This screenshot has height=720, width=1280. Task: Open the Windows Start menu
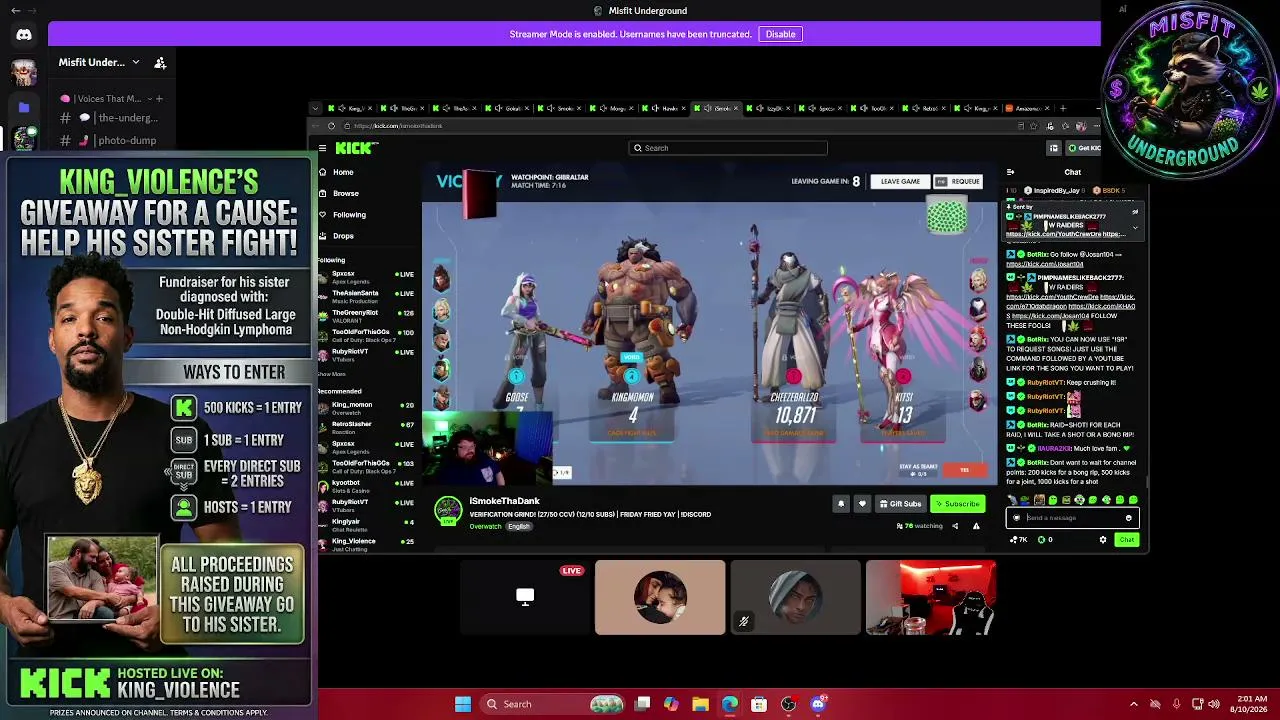tap(463, 704)
